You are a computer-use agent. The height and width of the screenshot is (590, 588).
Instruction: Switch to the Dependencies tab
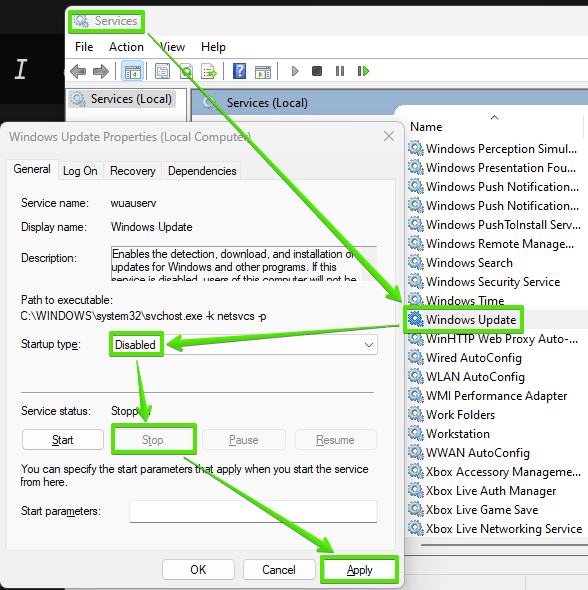(x=202, y=171)
